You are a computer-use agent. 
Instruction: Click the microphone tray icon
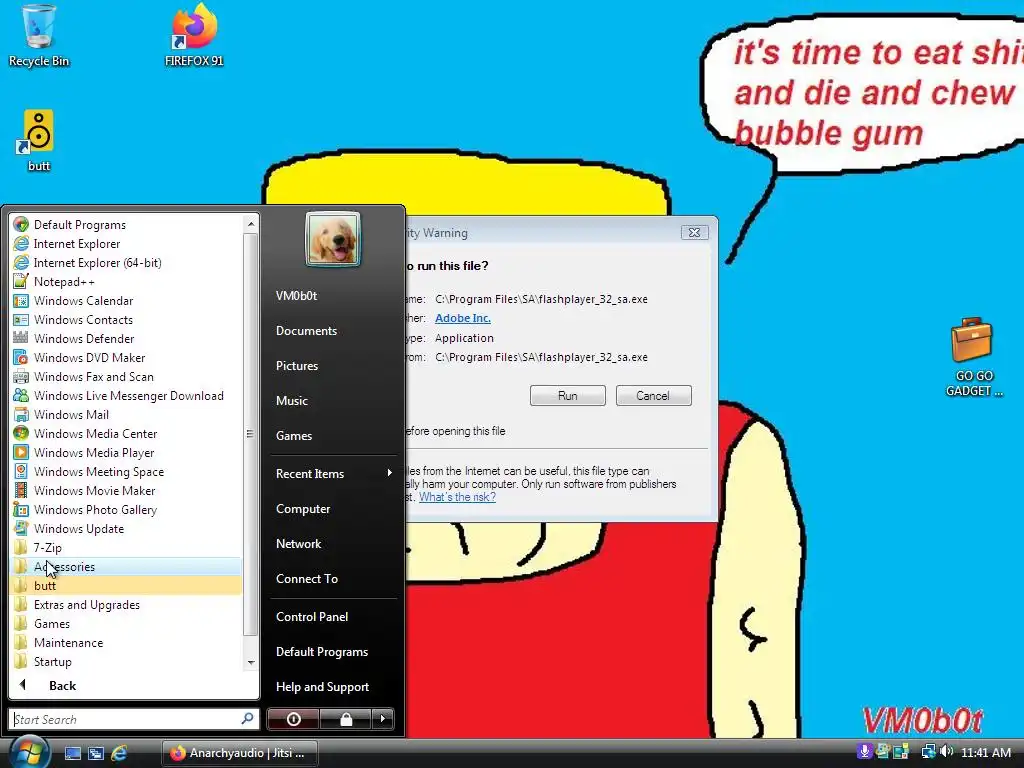(864, 752)
